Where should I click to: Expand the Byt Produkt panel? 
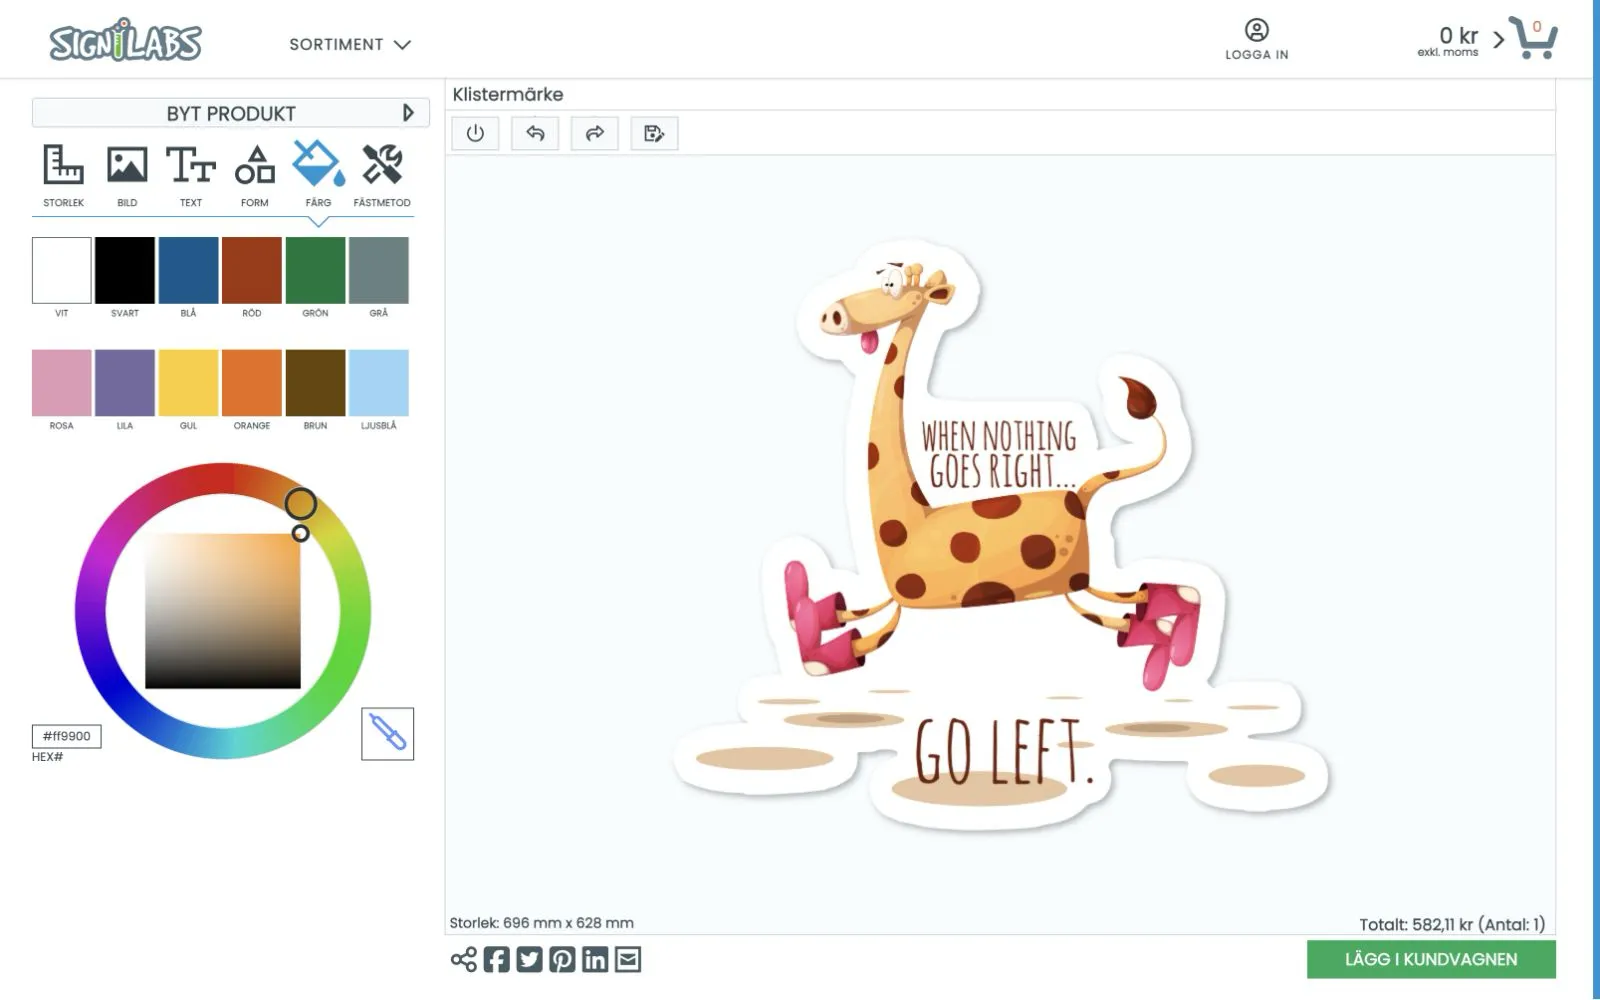pos(231,113)
